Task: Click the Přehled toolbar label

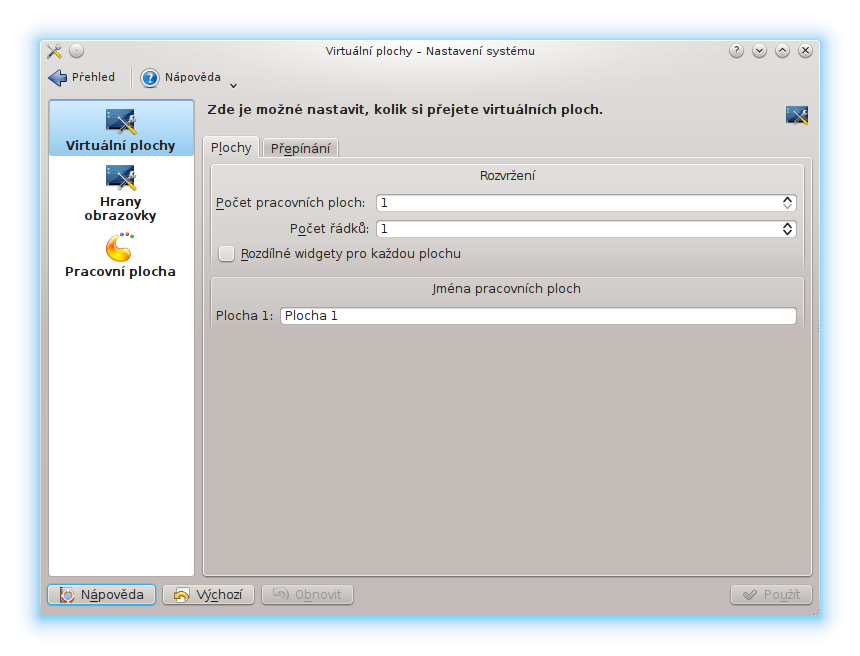Action: click(x=93, y=77)
